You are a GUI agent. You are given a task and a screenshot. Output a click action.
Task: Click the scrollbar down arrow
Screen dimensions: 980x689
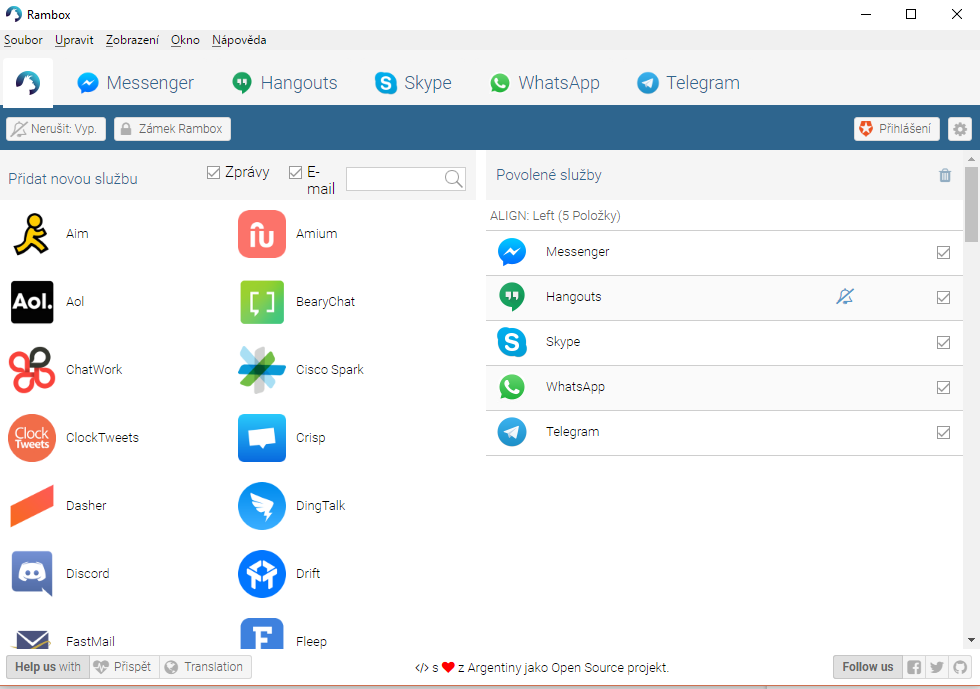point(971,640)
